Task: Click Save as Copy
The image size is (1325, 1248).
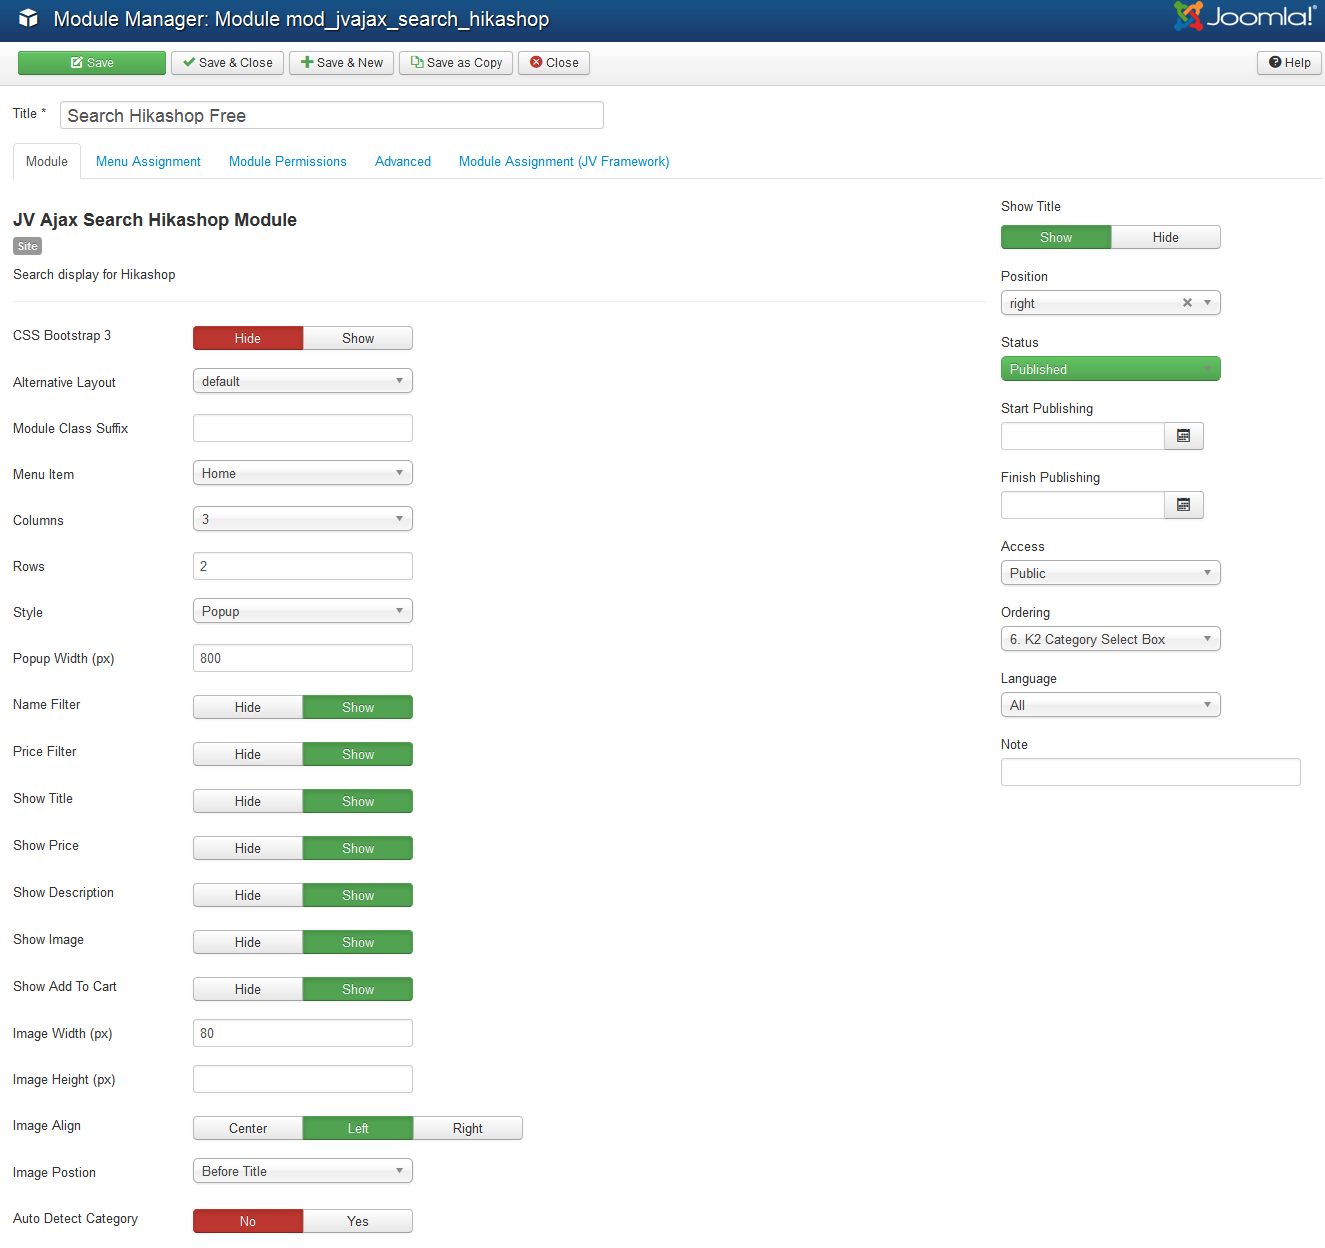Action: [x=456, y=63]
